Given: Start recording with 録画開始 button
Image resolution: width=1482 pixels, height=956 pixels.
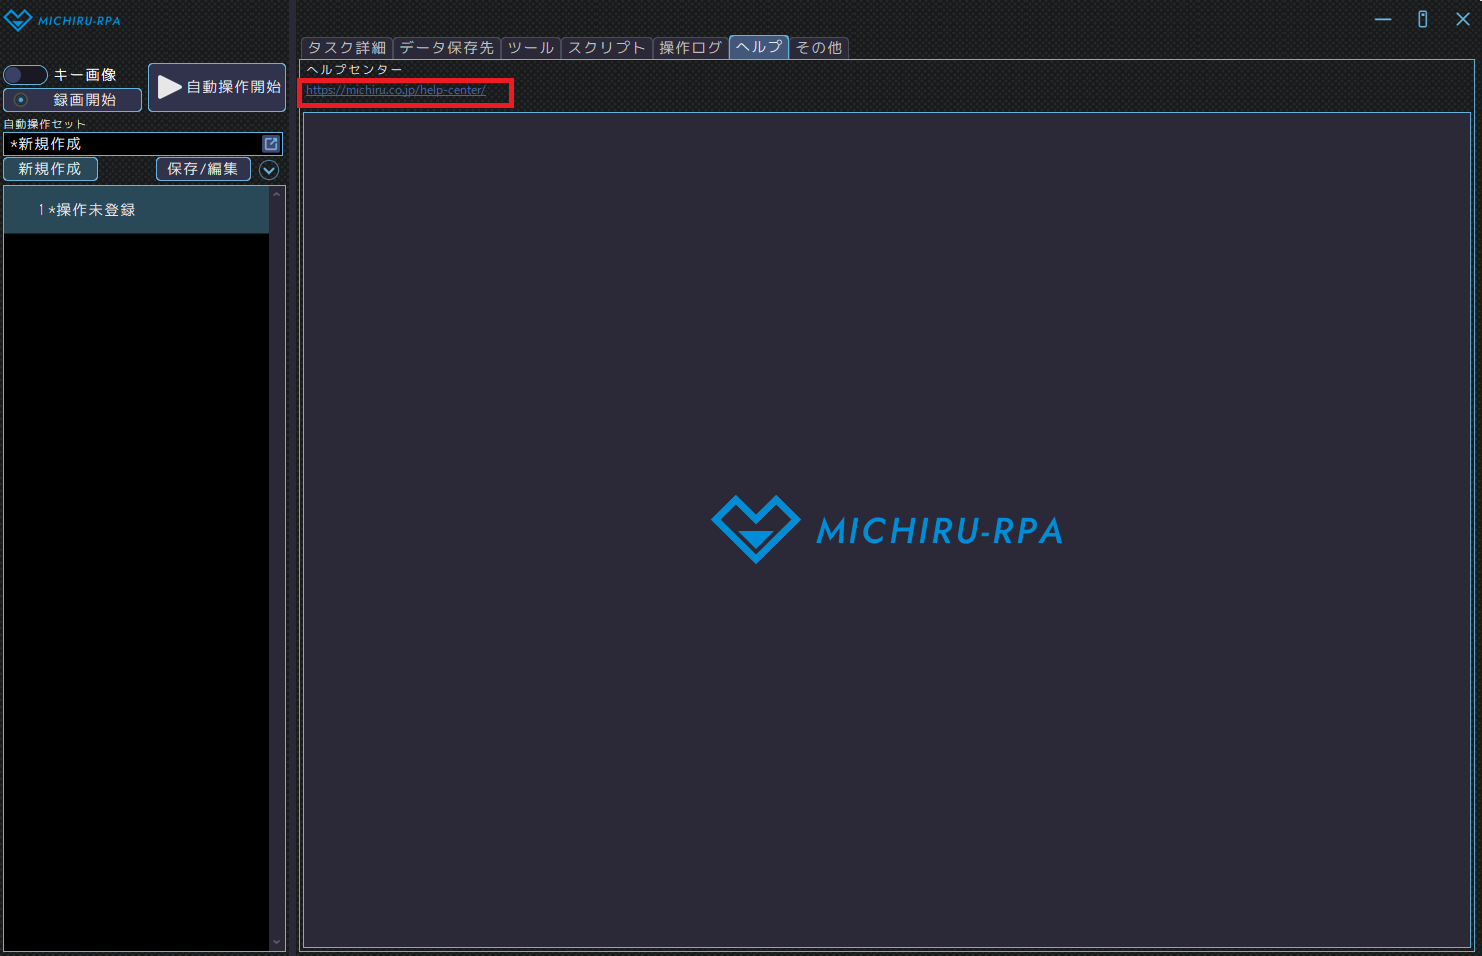Looking at the screenshot, I should click(72, 100).
